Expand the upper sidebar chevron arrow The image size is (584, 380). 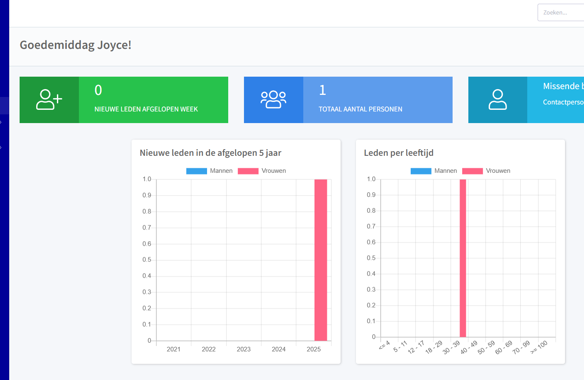(x=1, y=122)
